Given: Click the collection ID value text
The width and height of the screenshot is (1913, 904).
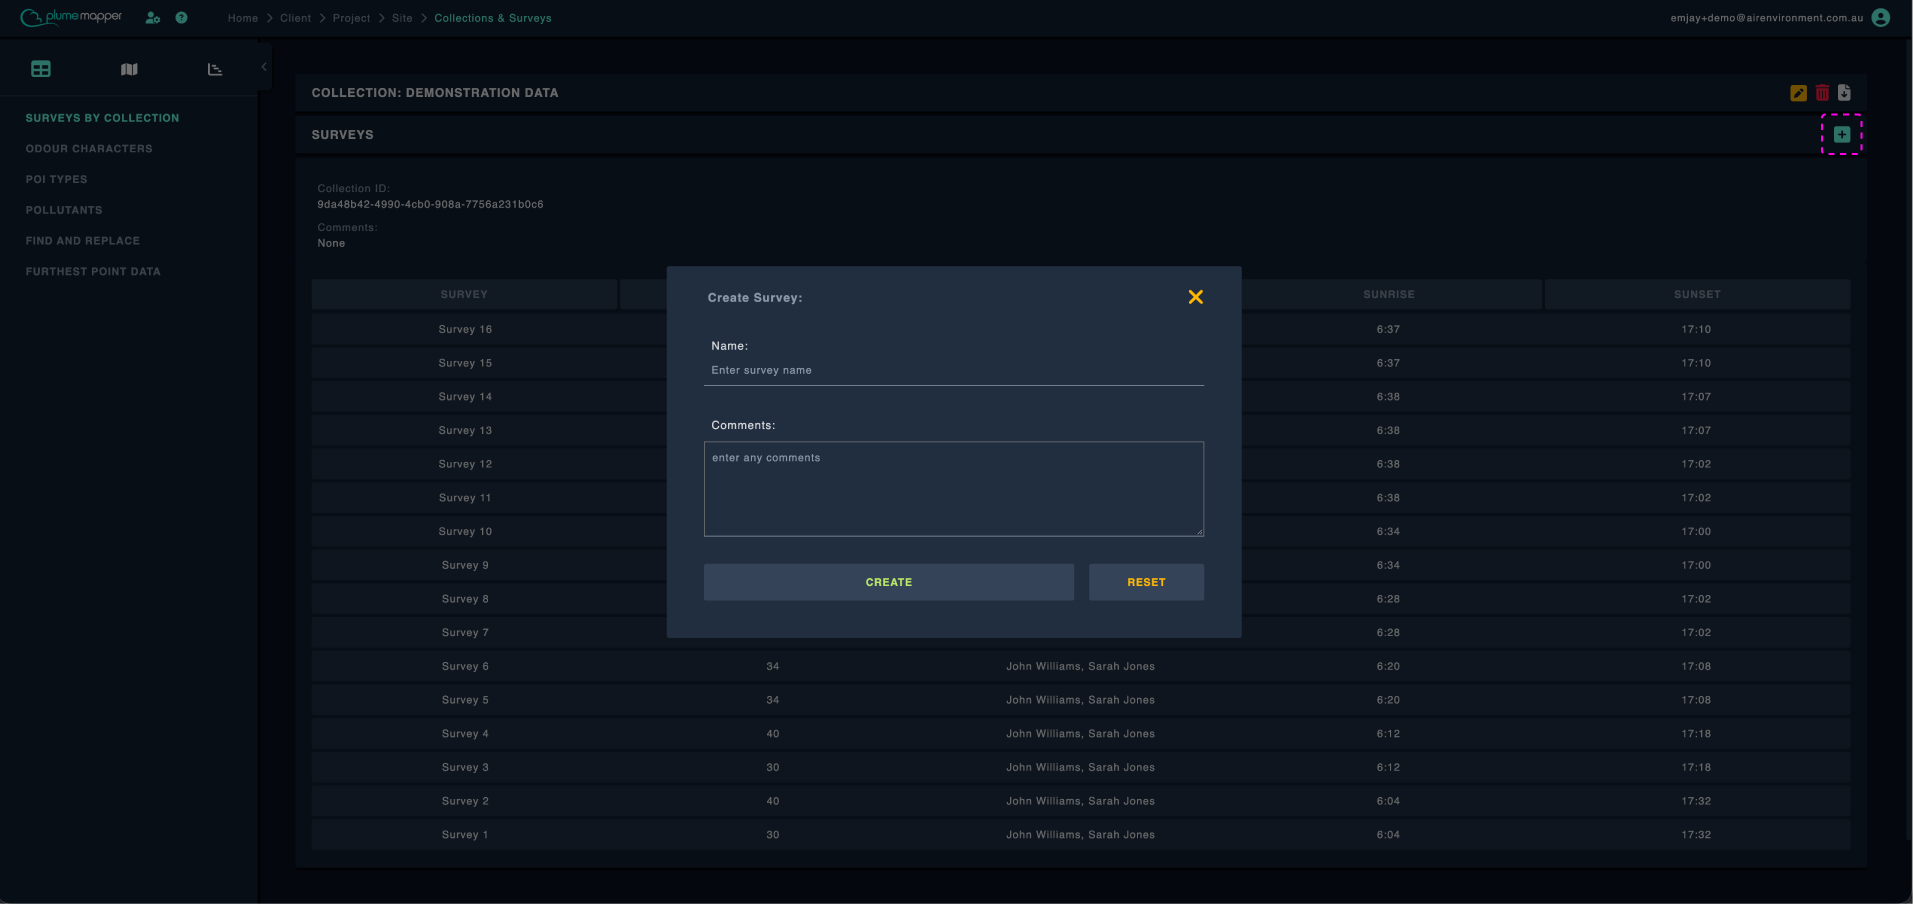Looking at the screenshot, I should [x=430, y=204].
